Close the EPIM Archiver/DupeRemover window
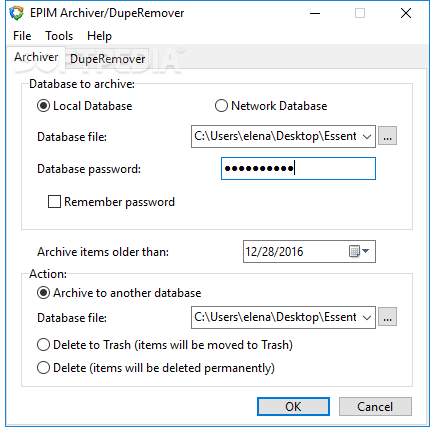 pos(406,13)
